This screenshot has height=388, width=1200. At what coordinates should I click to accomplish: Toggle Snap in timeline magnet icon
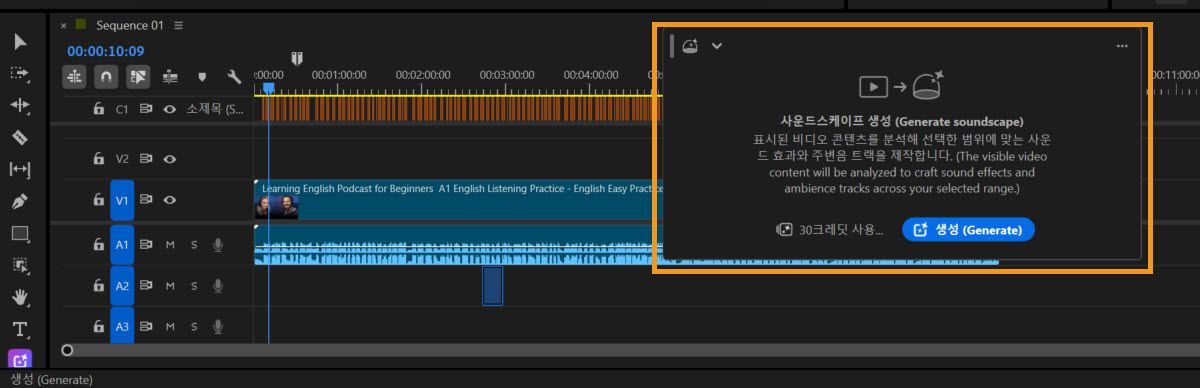(x=106, y=76)
